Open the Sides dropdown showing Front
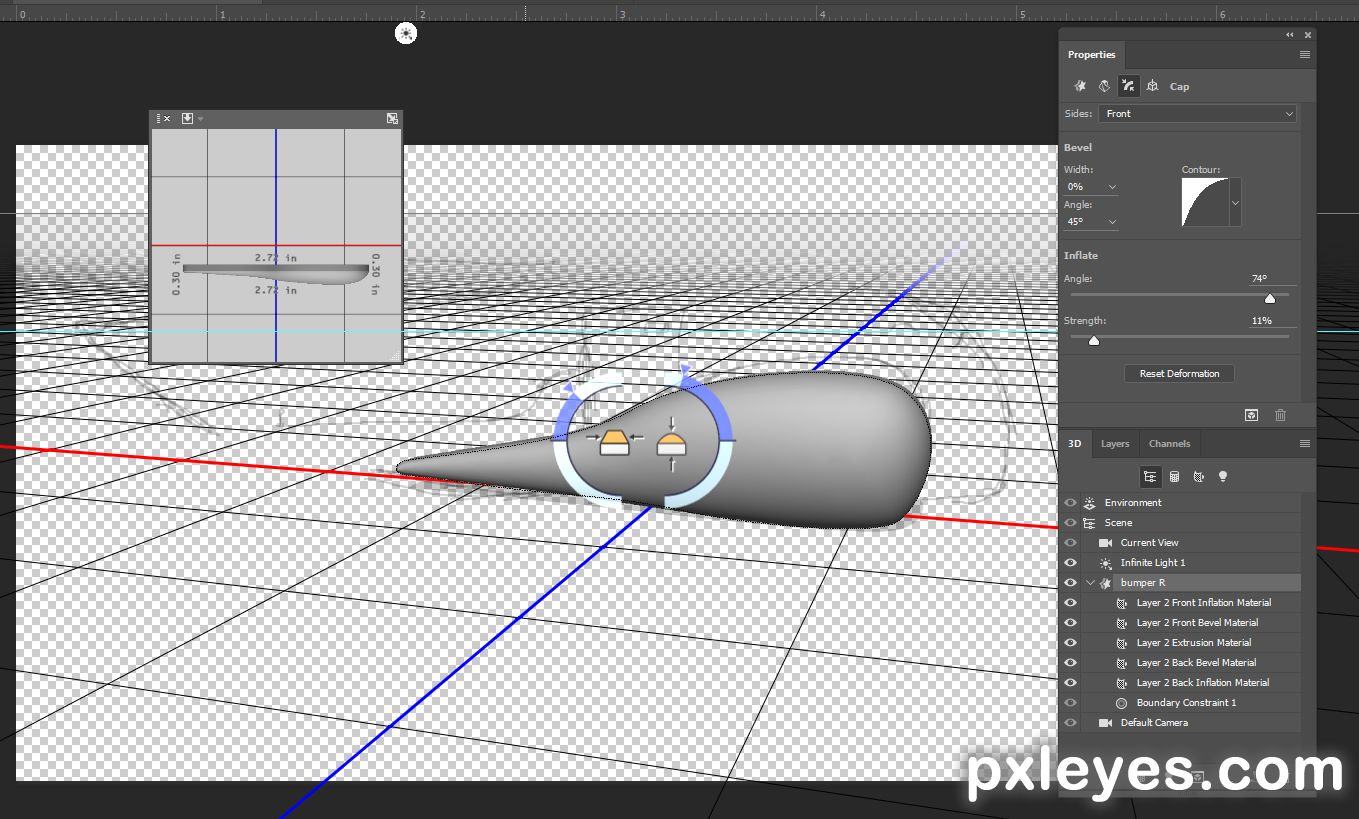This screenshot has width=1359, height=819. (x=1198, y=114)
